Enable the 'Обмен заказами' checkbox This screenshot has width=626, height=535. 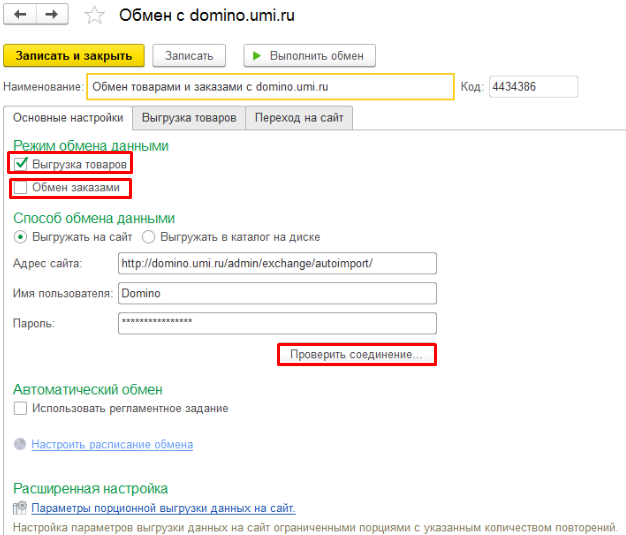20,187
